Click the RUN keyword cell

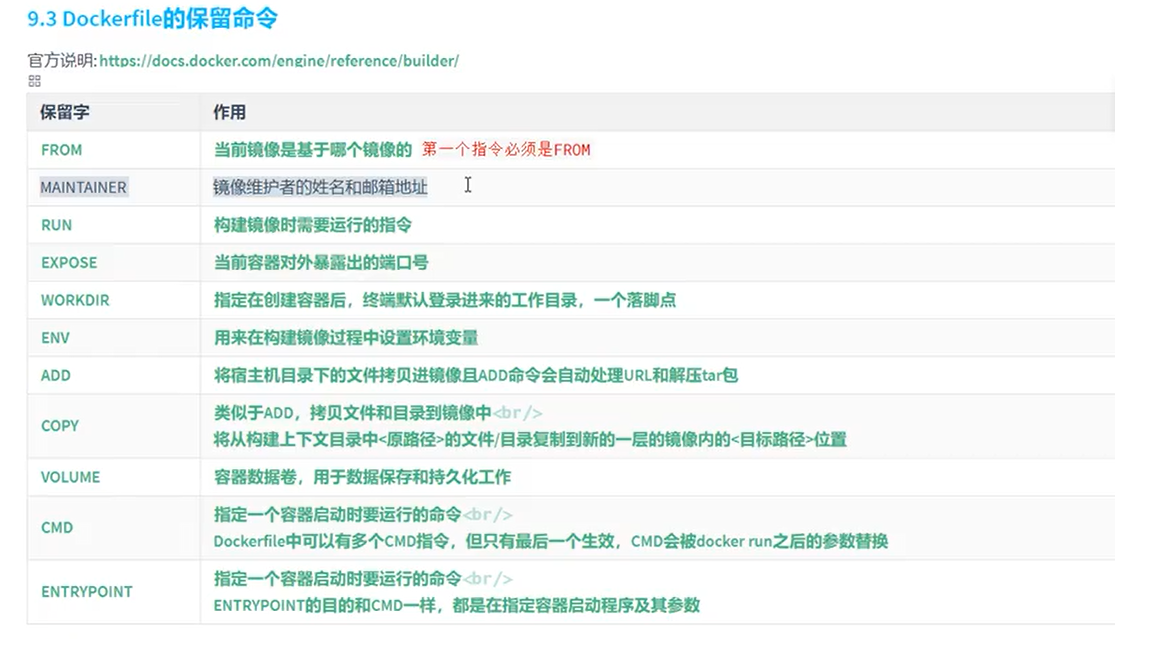click(56, 225)
